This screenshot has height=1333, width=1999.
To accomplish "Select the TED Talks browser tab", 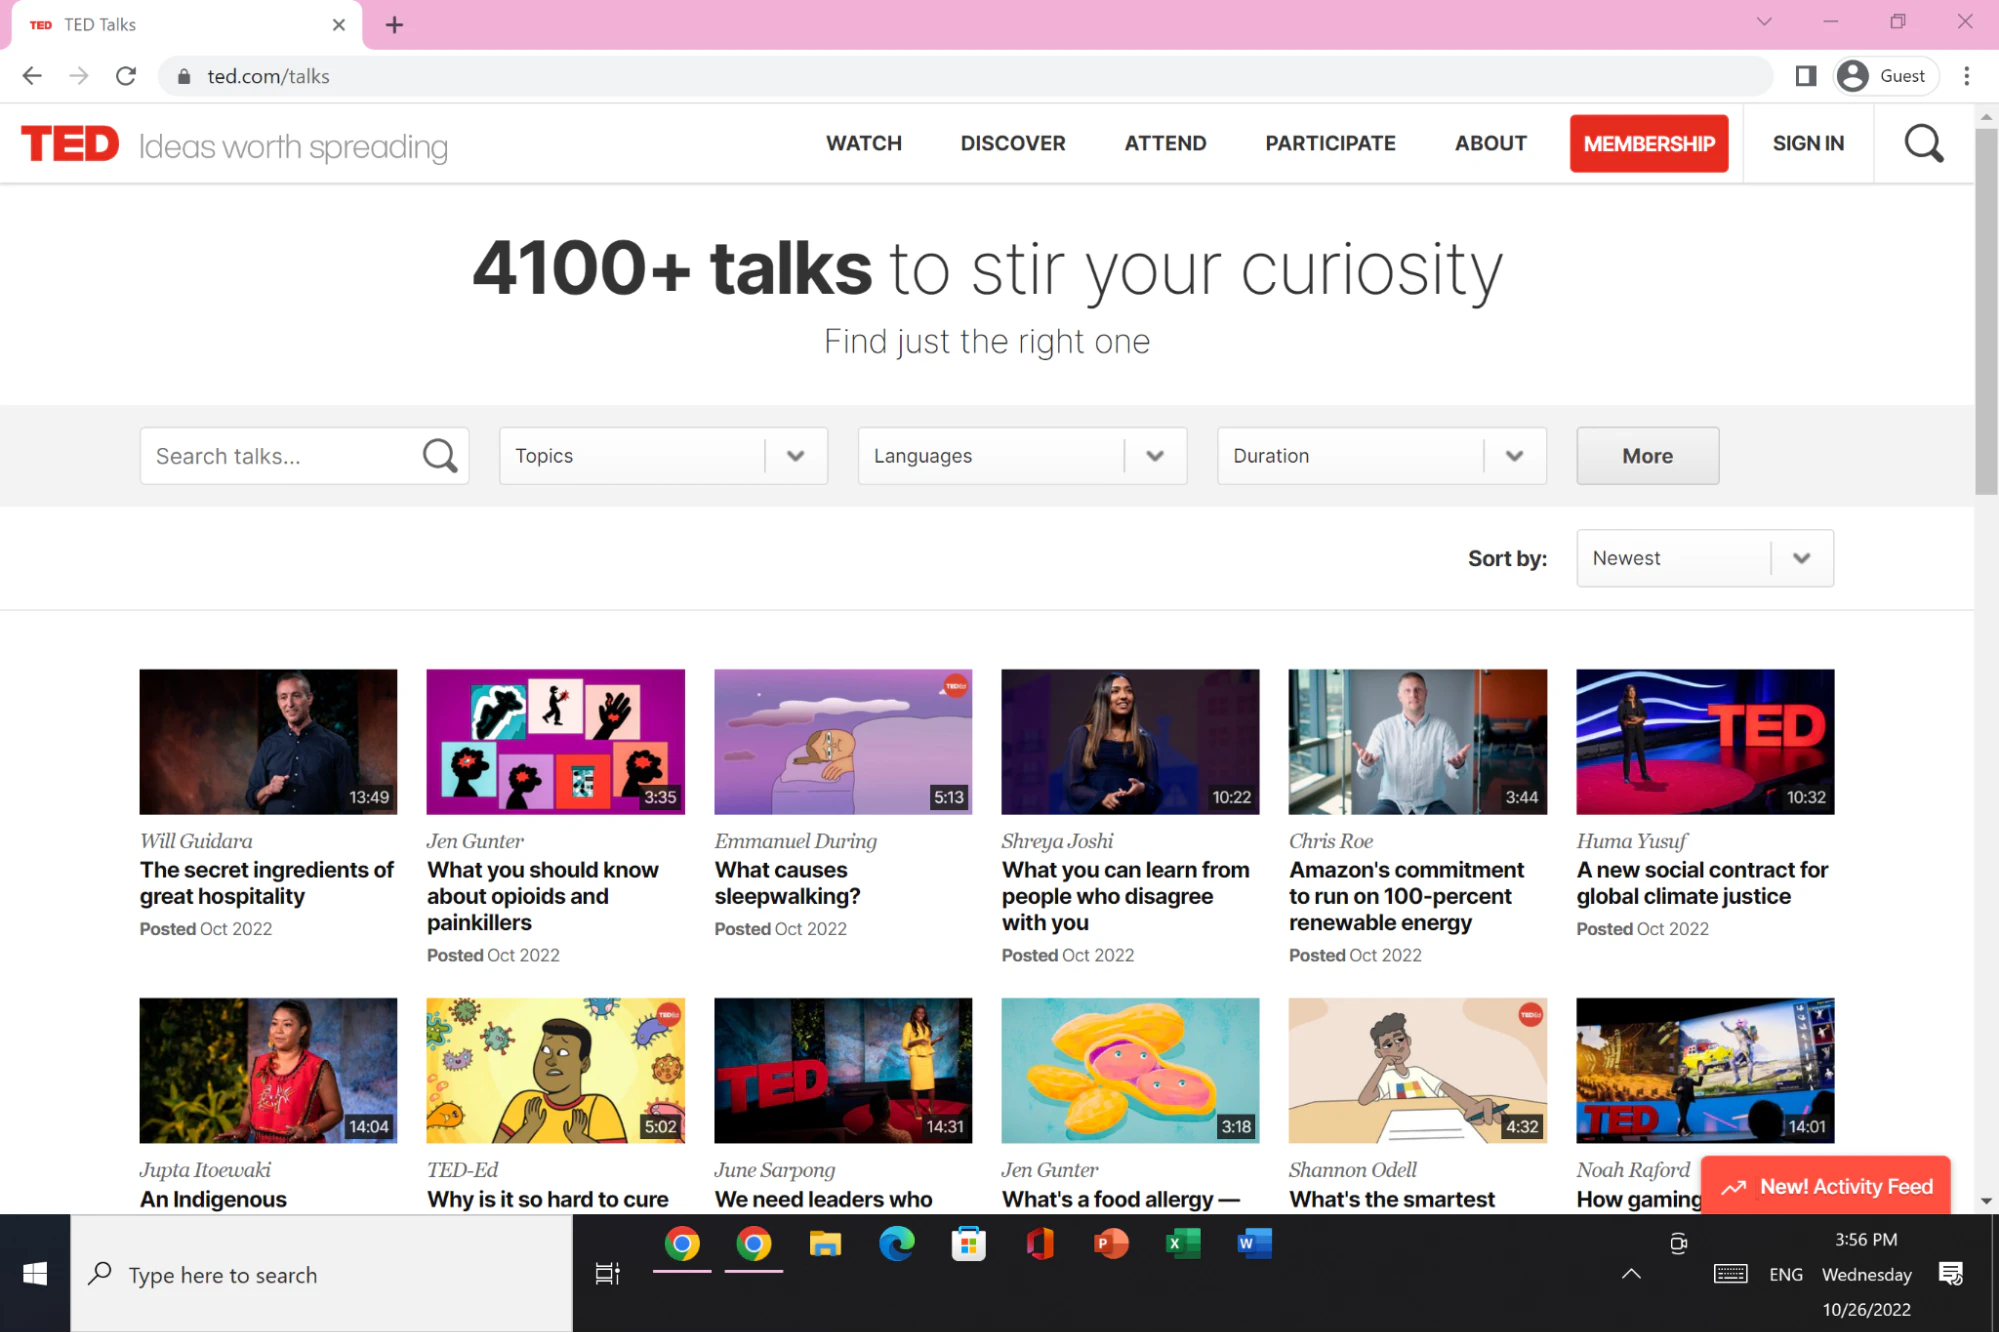I will [187, 25].
